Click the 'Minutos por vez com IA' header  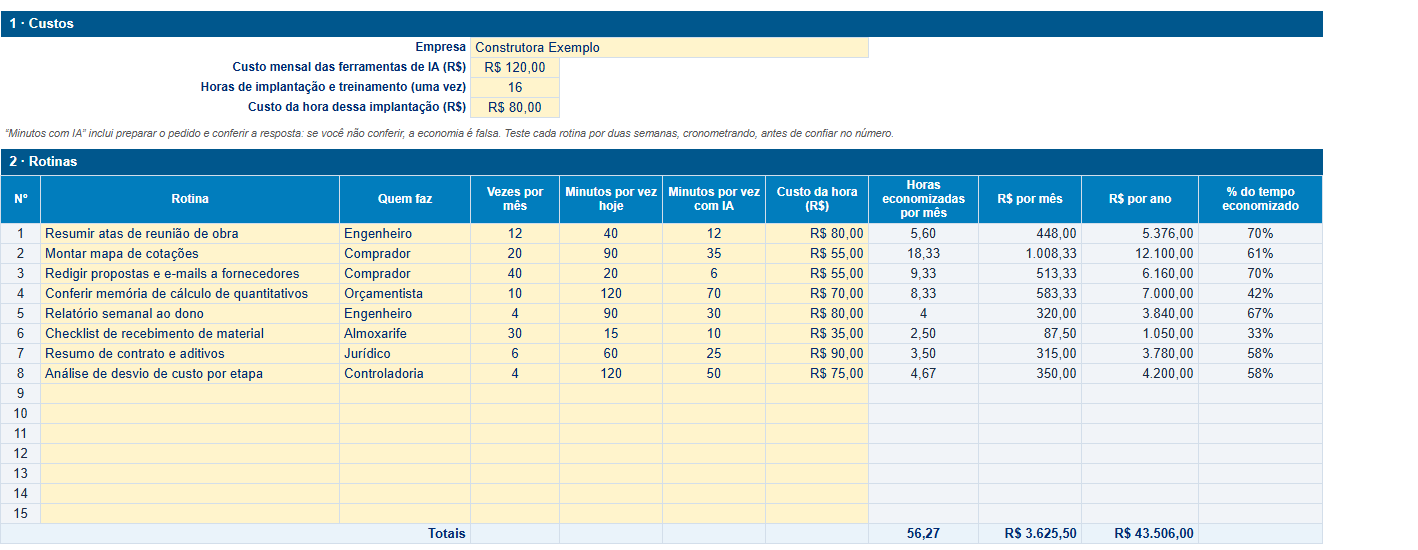[714, 199]
